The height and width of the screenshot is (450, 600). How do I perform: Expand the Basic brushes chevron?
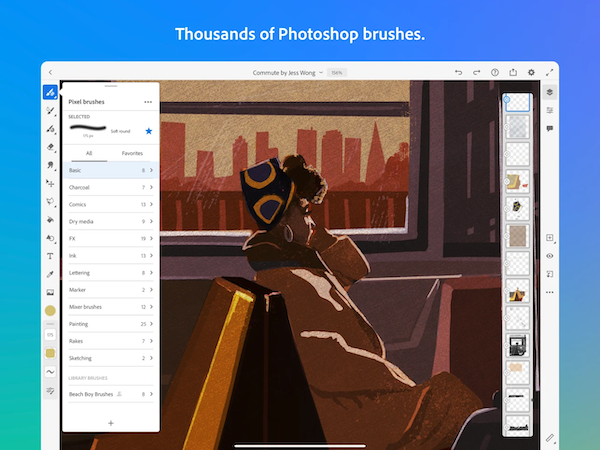click(x=151, y=170)
